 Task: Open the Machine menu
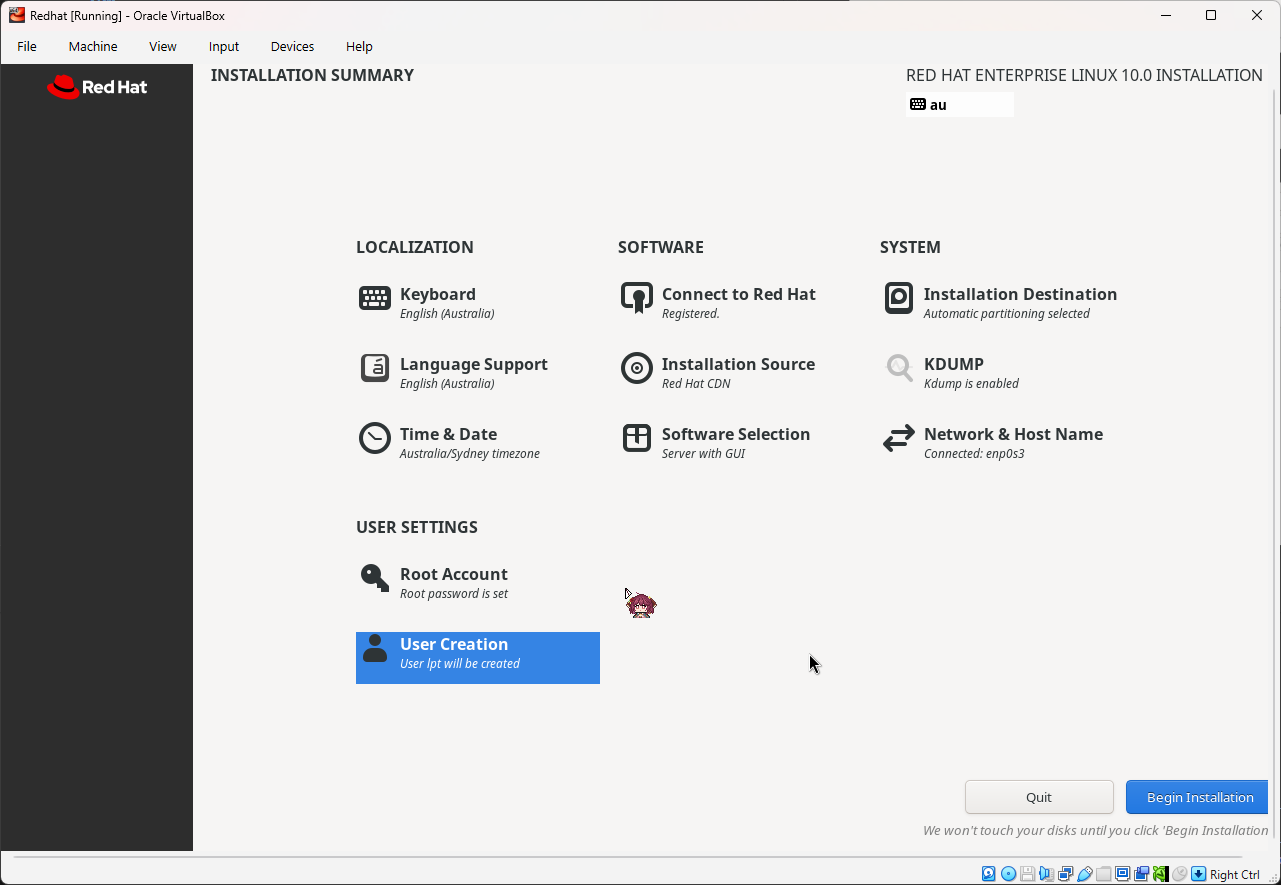tap(92, 46)
